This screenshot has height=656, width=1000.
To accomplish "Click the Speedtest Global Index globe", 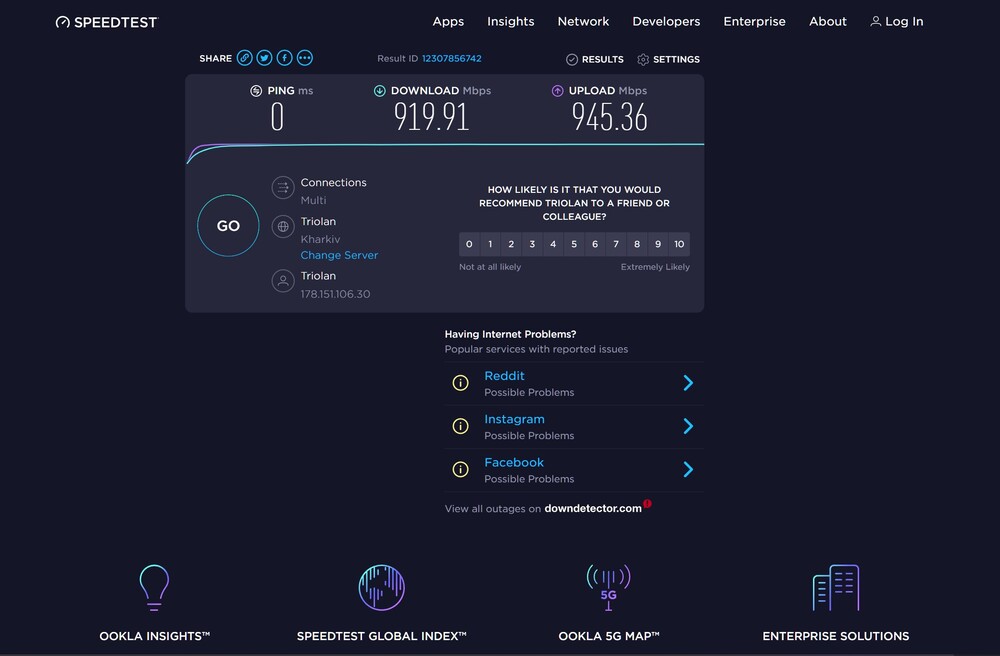I will 381,588.
